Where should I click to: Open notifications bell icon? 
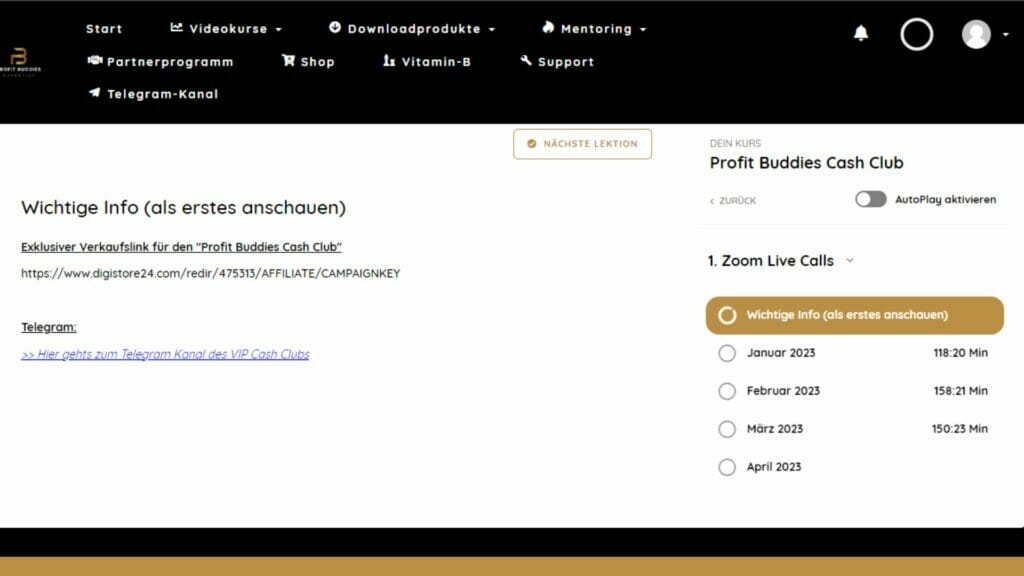point(861,33)
